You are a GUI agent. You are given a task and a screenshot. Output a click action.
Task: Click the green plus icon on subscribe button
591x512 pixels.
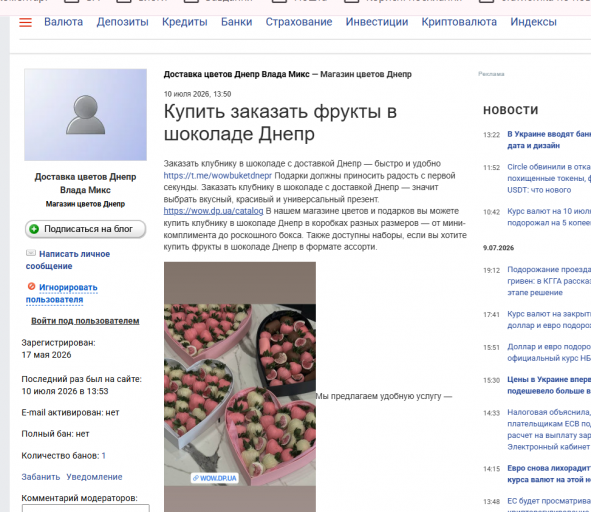tap(34, 229)
